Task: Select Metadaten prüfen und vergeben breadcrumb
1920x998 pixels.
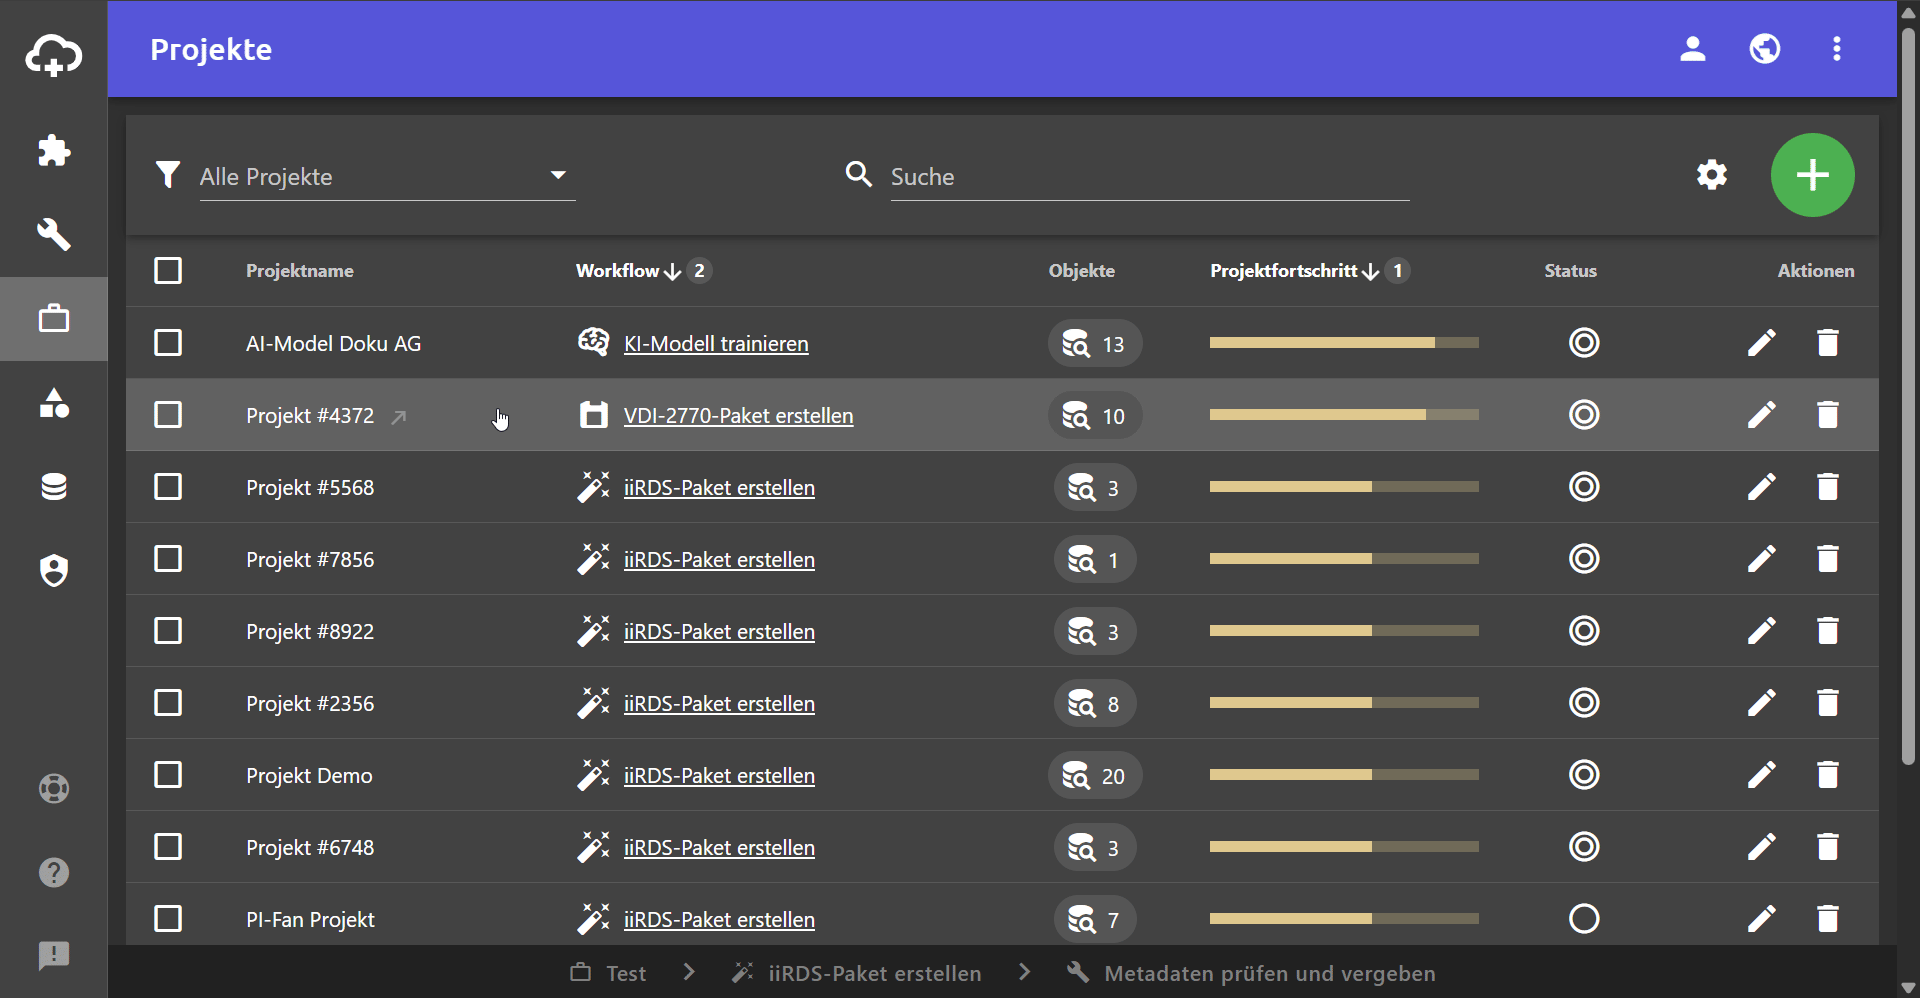Action: coord(1268,973)
